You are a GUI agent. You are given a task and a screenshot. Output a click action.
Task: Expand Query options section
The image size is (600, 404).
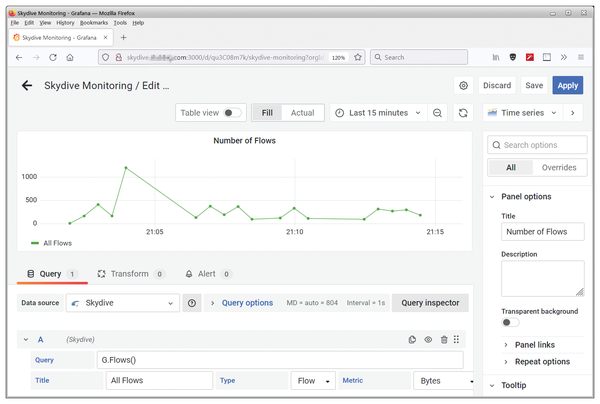(247, 303)
